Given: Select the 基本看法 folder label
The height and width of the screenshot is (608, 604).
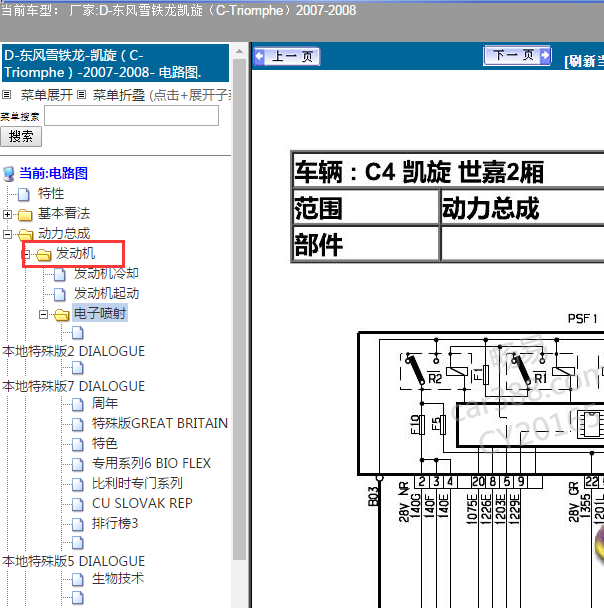Looking at the screenshot, I should click(64, 213).
